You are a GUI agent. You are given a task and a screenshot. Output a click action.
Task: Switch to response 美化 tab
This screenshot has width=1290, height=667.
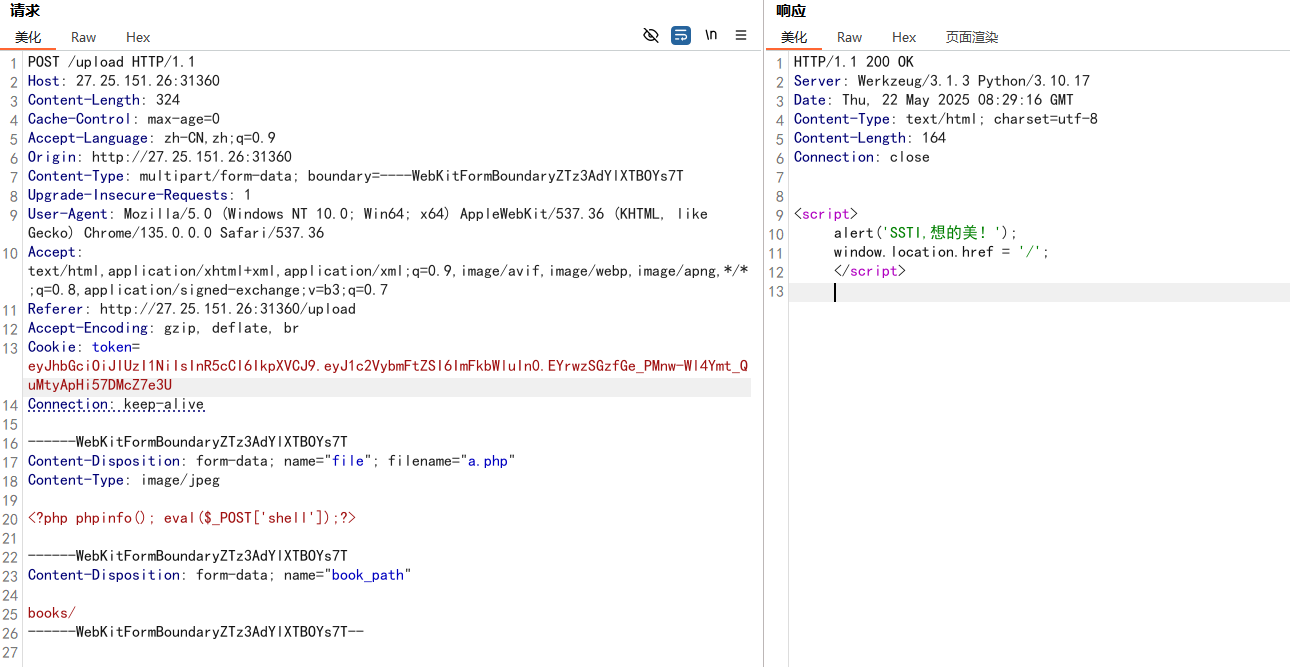click(794, 37)
